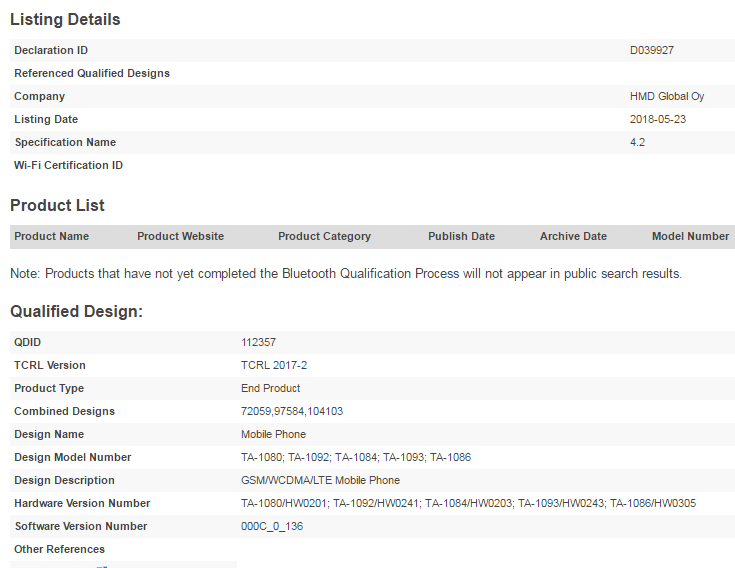Click the Publish Date column header
735x568 pixels.
pyautogui.click(x=461, y=236)
